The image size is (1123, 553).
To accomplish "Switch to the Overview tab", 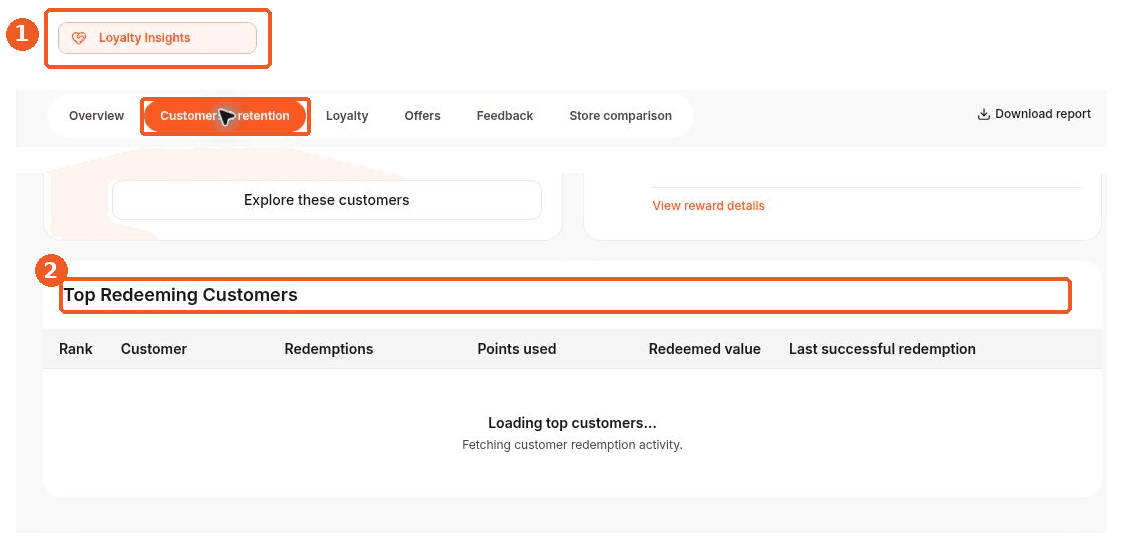I will point(96,116).
